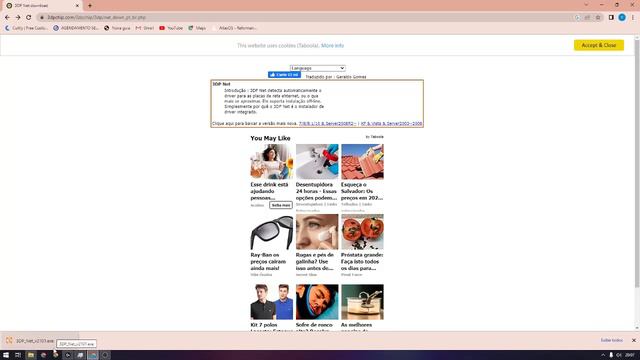Open the Ray-Ban sunglasses ad thumbnail
Image resolution: width=640 pixels, height=360 pixels.
tap(271, 232)
